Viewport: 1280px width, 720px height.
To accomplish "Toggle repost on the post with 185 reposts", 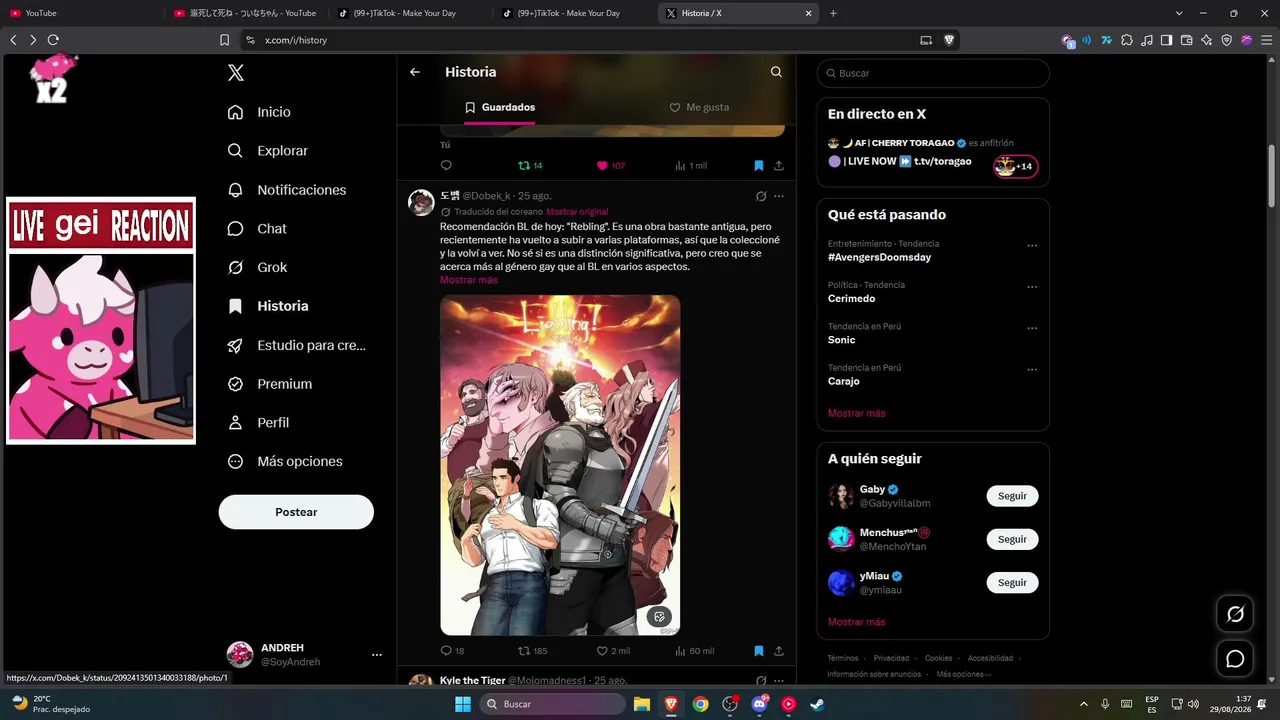I will tap(532, 651).
